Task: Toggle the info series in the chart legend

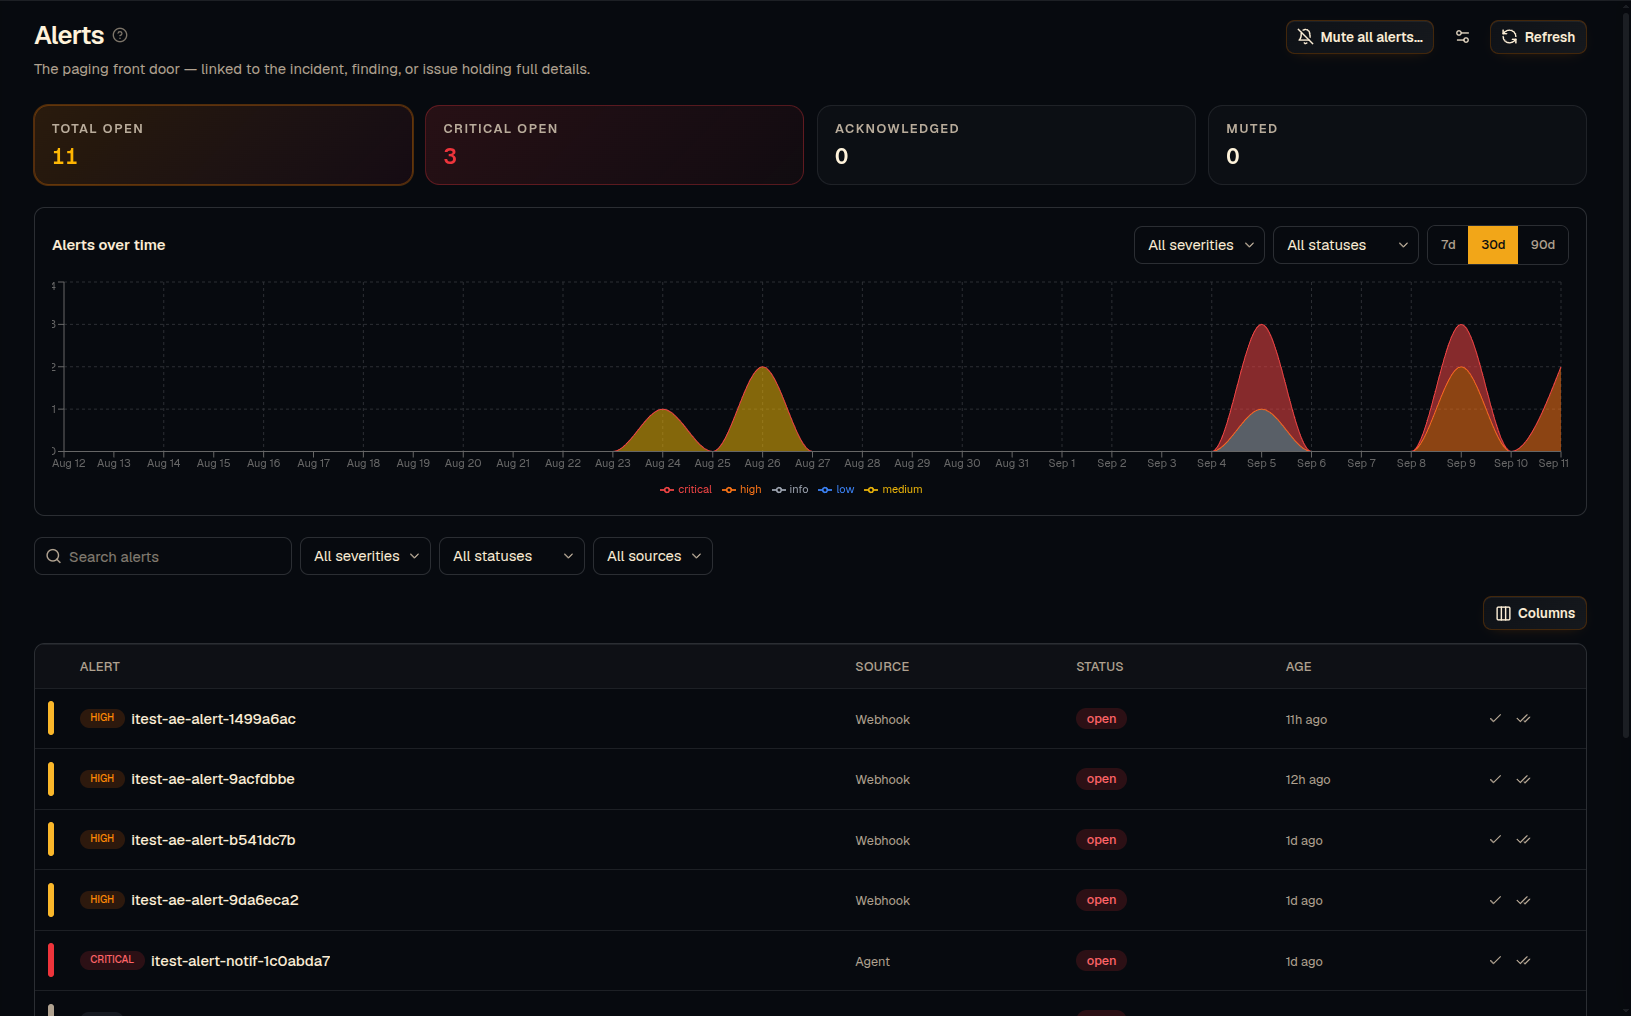Action: point(790,490)
